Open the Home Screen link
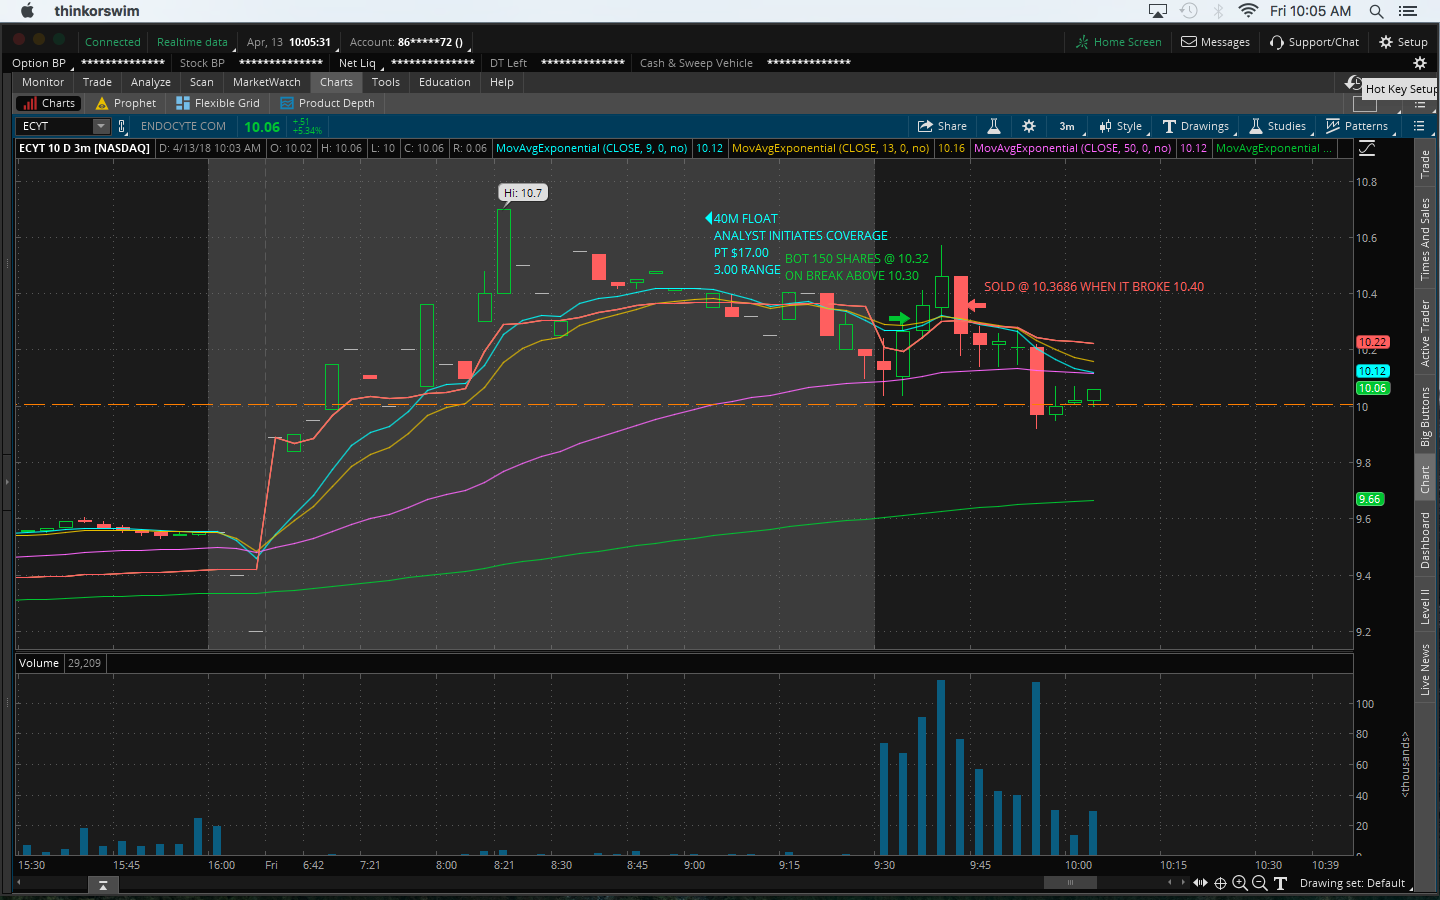The width and height of the screenshot is (1440, 900). (x=1118, y=42)
